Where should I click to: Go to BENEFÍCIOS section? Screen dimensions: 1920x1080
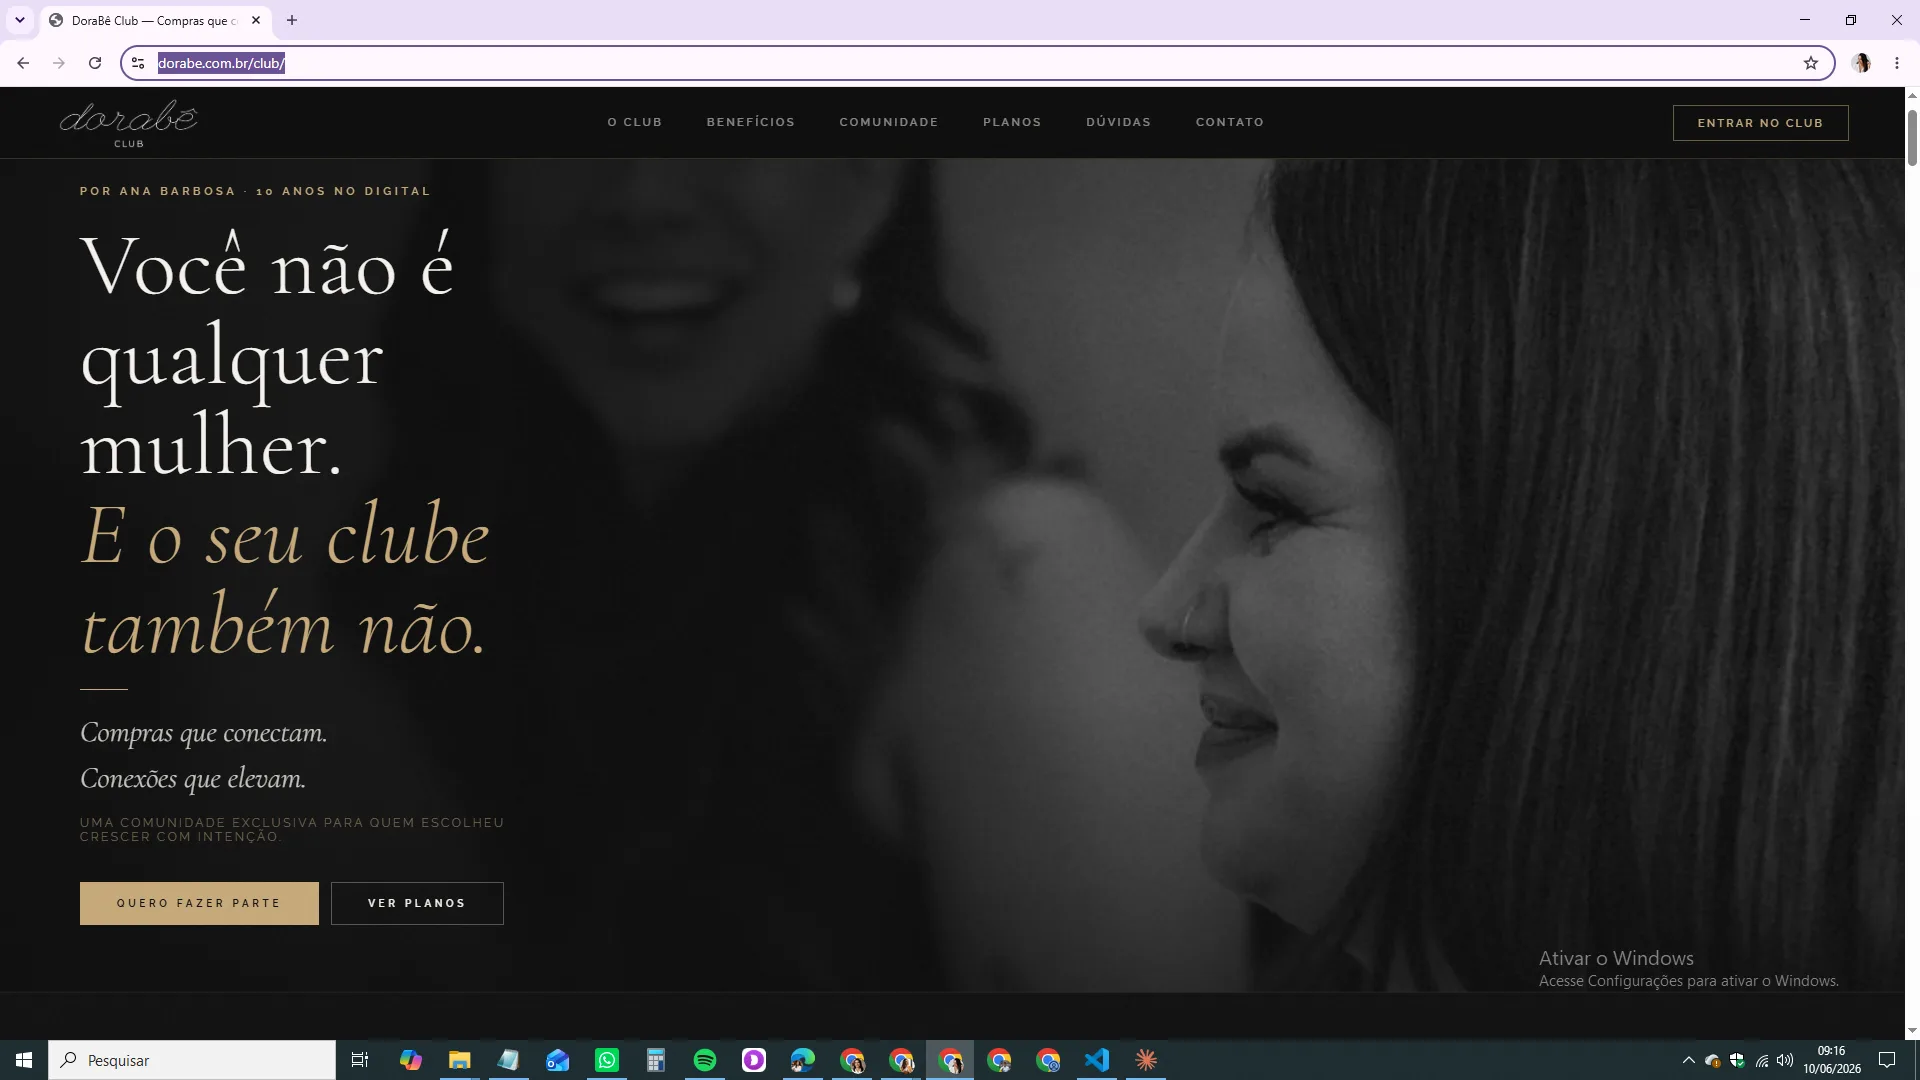click(751, 122)
